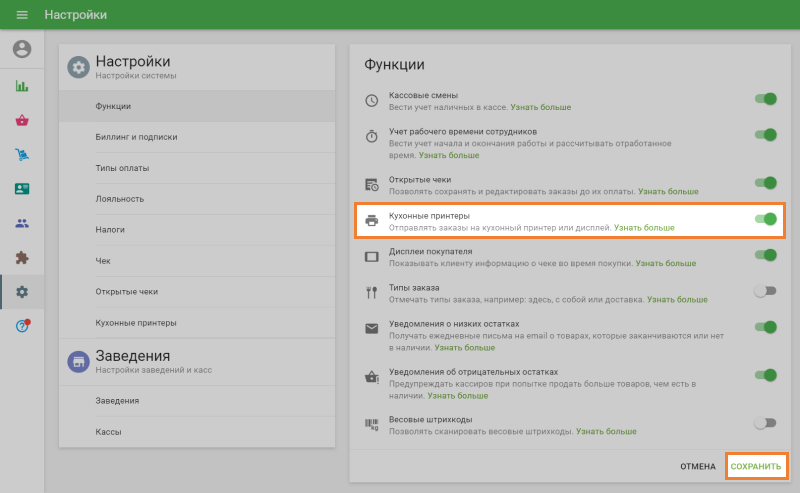Click the help question mark icon in the sidebar
The image size is (800, 493).
[22, 326]
